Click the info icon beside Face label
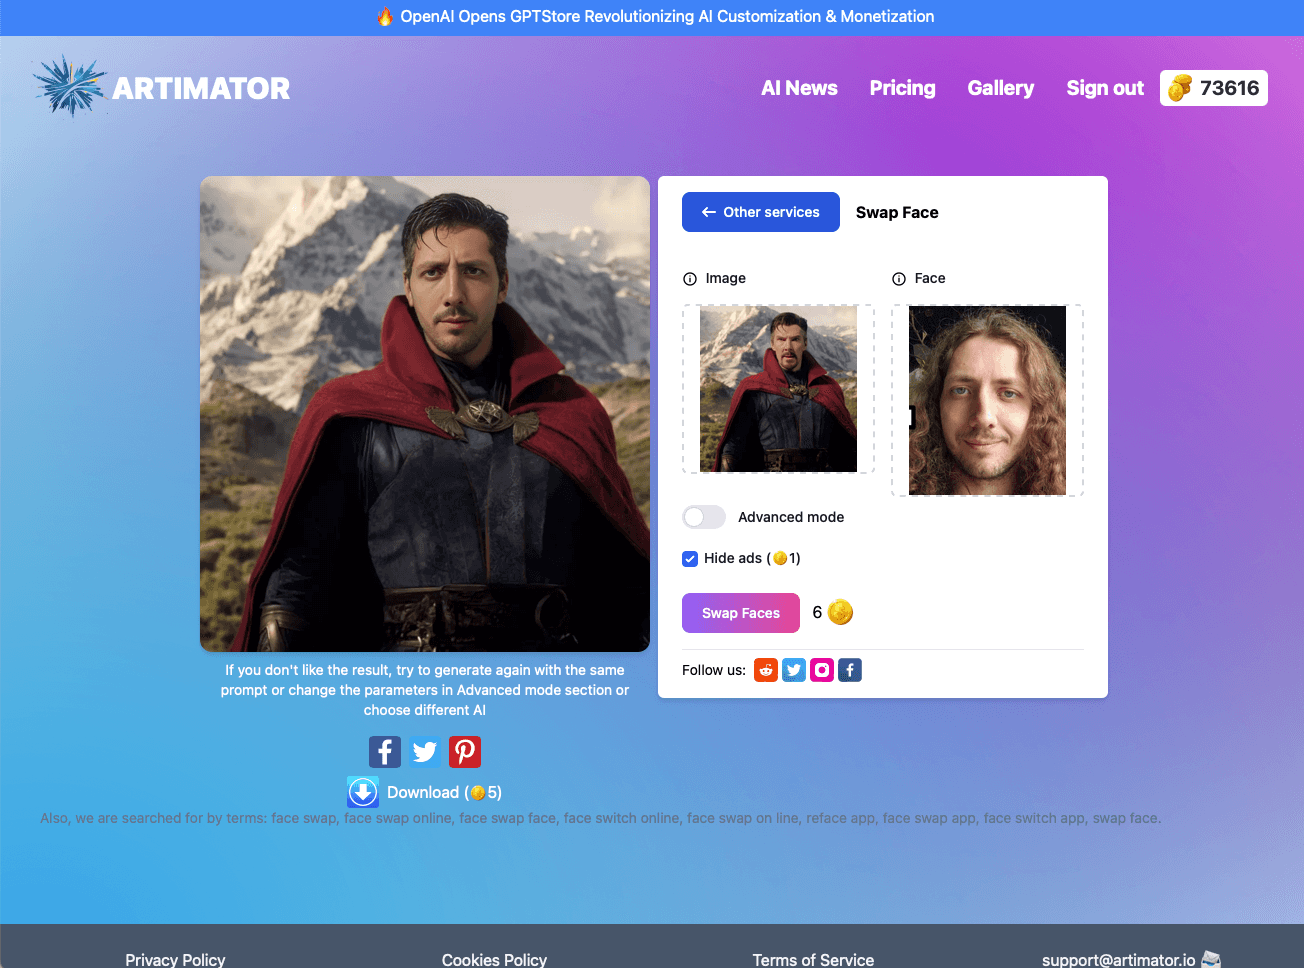This screenshot has width=1304, height=968. point(899,279)
